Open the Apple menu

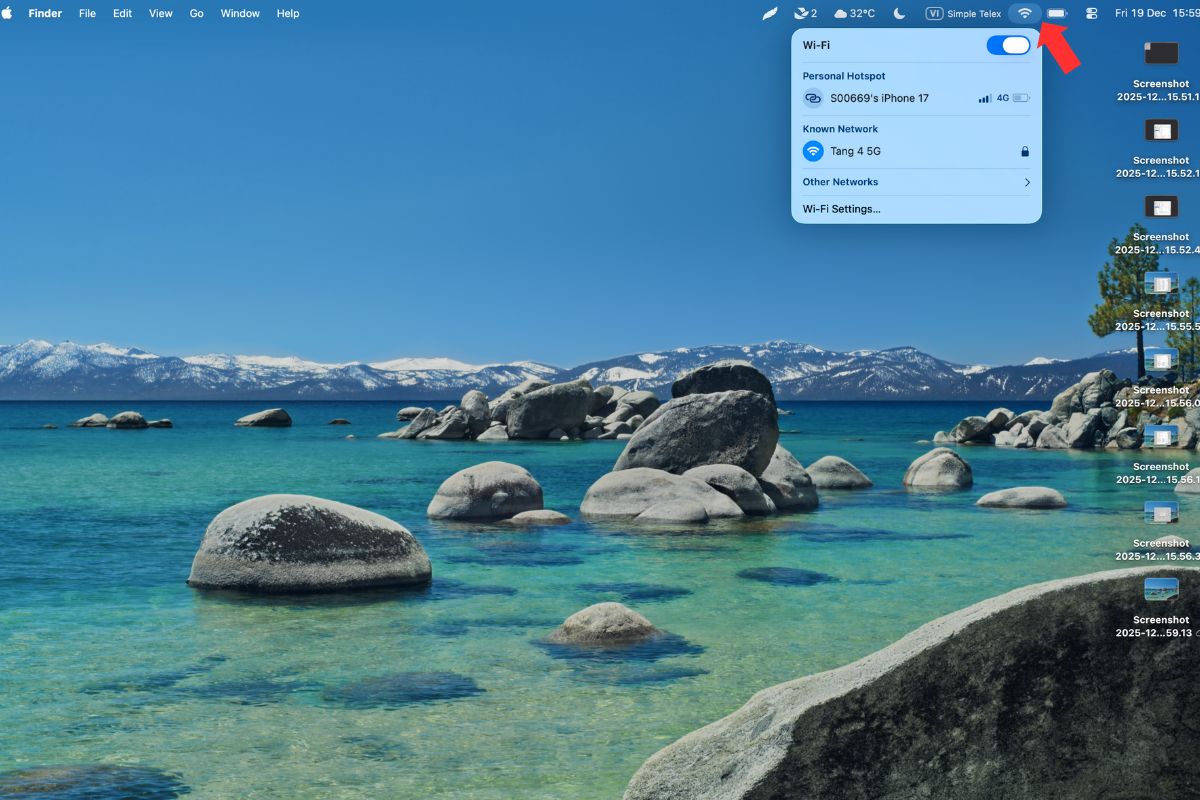8,13
